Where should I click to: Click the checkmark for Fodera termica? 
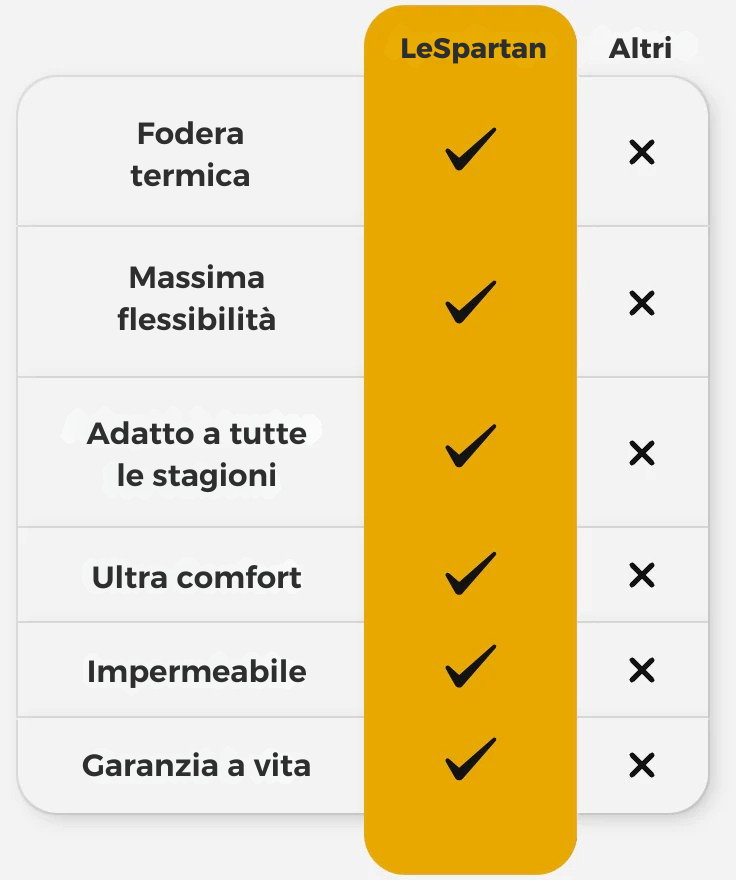(470, 150)
